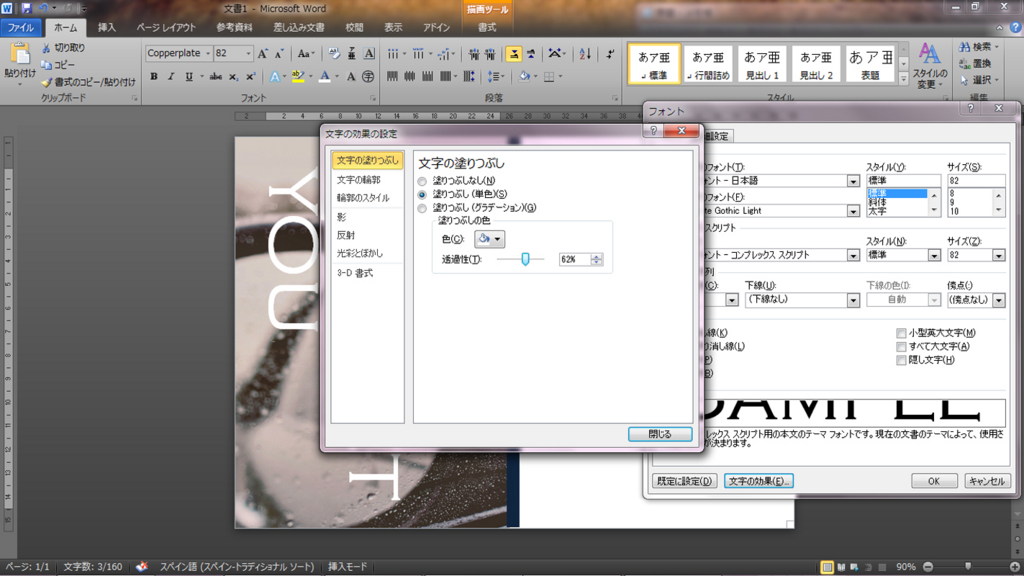The width and height of the screenshot is (1024, 576).
Task: Switch to Insert (挿入) tab
Action: point(106,27)
